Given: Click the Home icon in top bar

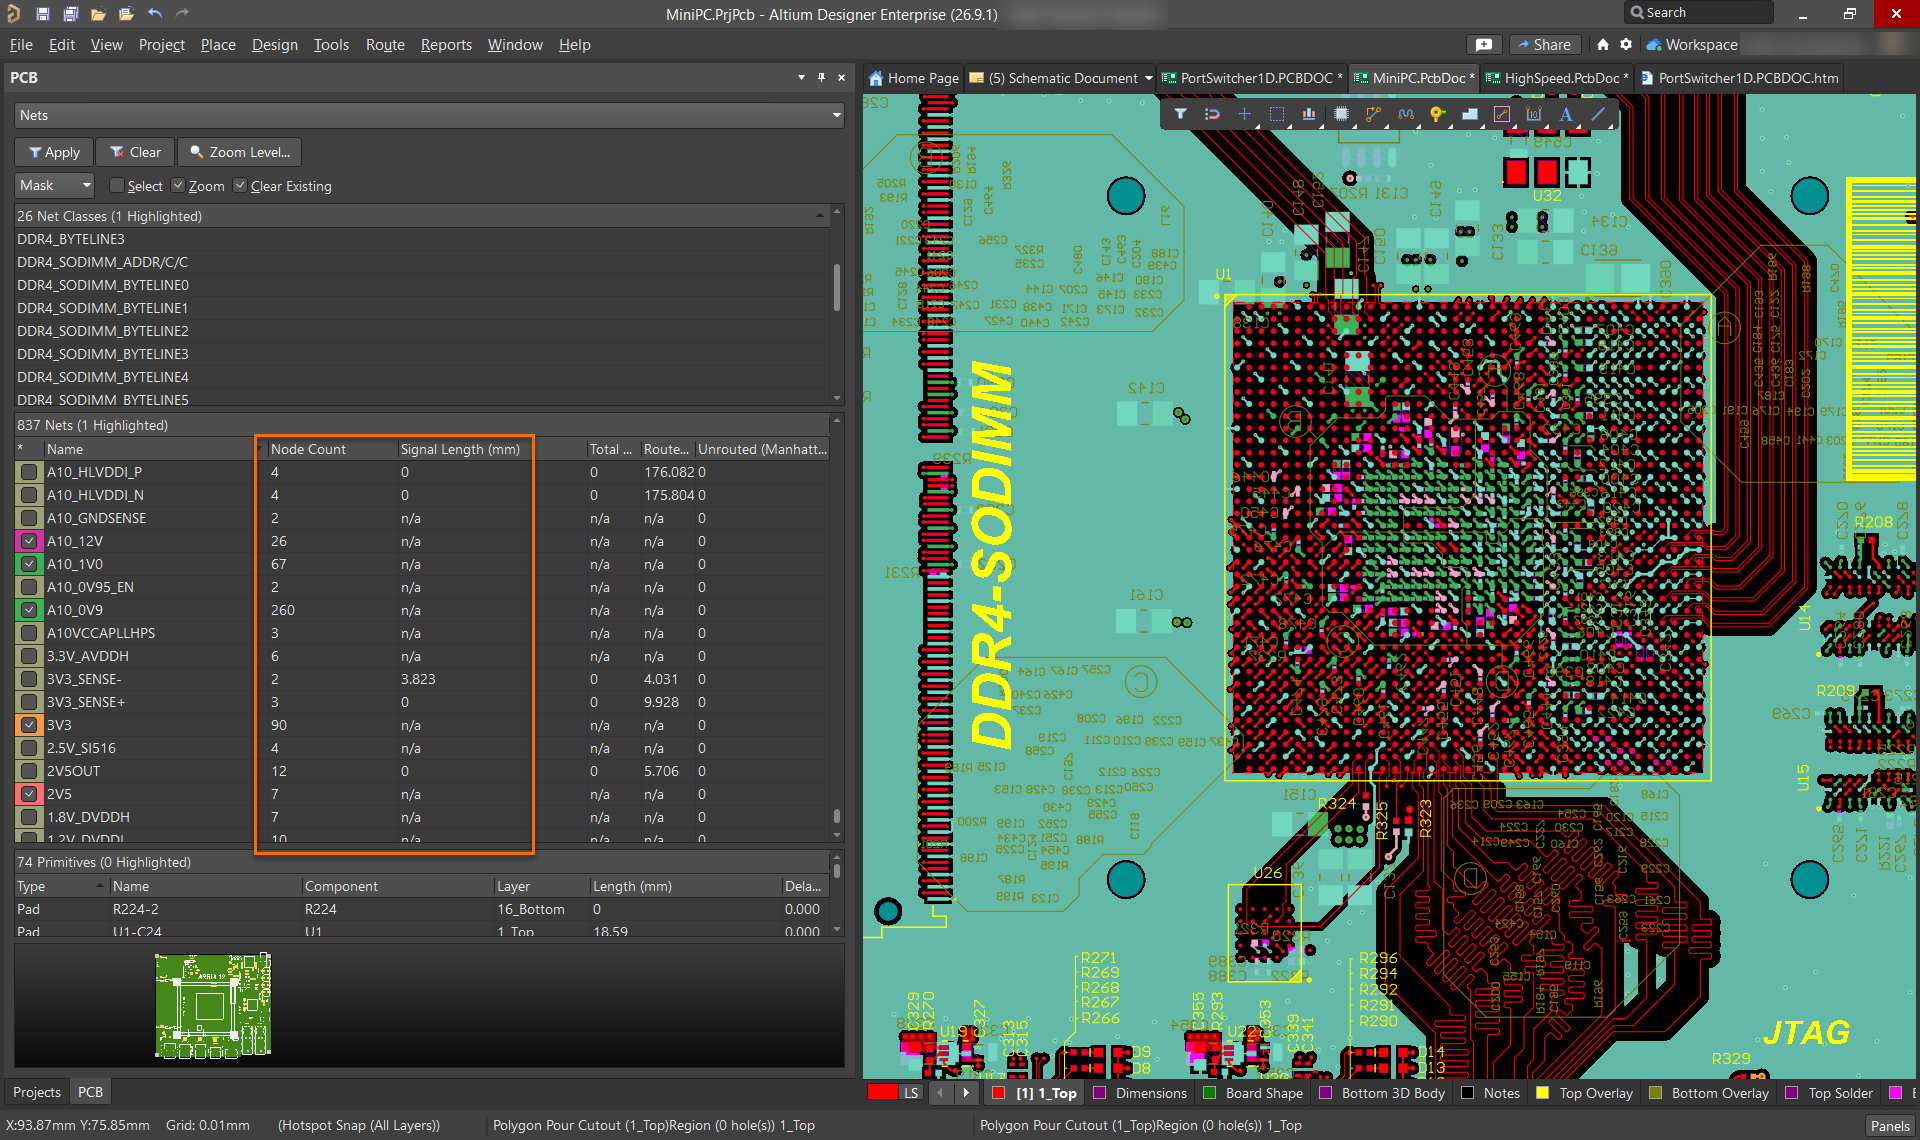Looking at the screenshot, I should [x=1603, y=44].
